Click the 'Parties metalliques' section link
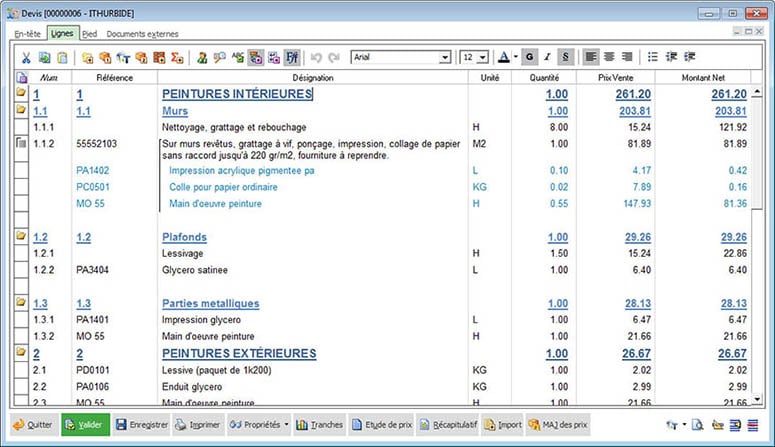Screen dimensions: 775x447 click(211, 304)
